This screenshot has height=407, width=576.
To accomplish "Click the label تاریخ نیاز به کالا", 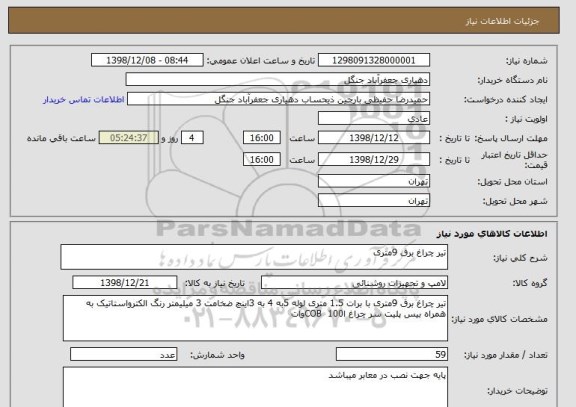I will (x=214, y=283).
